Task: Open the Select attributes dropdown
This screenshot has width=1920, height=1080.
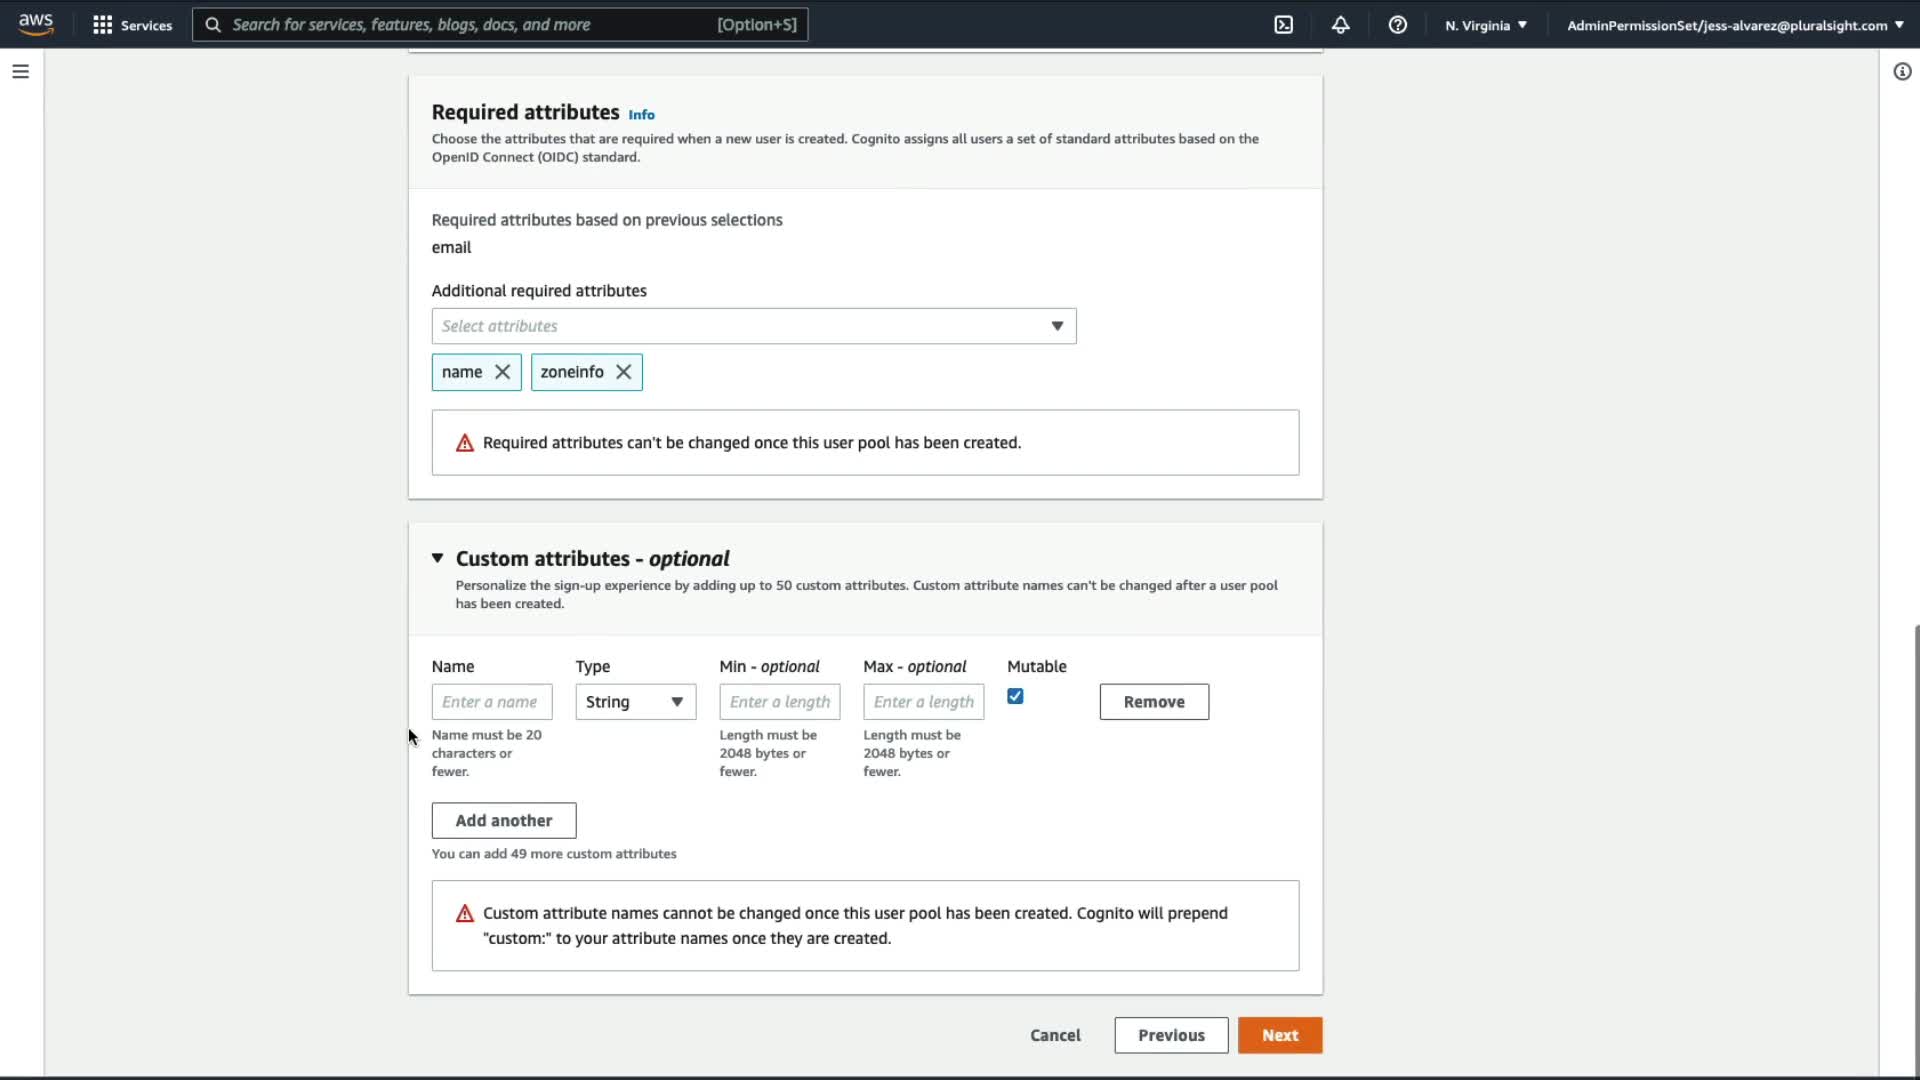Action: point(754,326)
